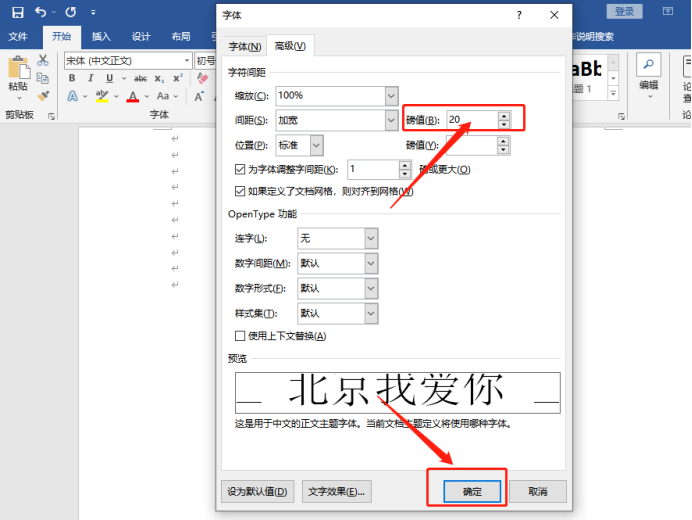Image resolution: width=692 pixels, height=520 pixels.
Task: Close the 字体 dialog
Action: point(554,15)
